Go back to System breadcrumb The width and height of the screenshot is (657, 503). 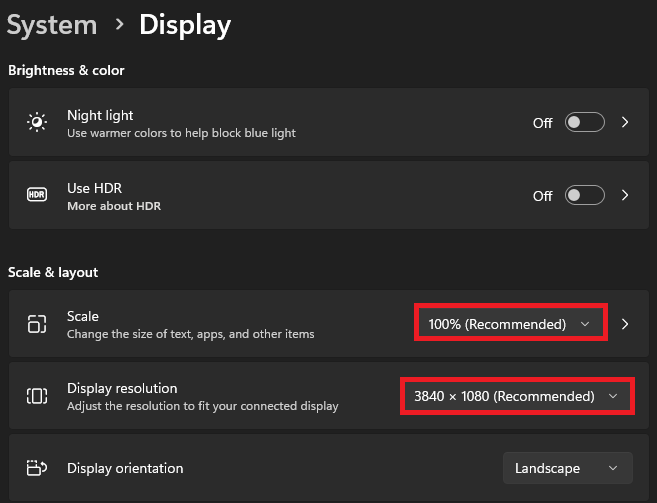[x=50, y=24]
